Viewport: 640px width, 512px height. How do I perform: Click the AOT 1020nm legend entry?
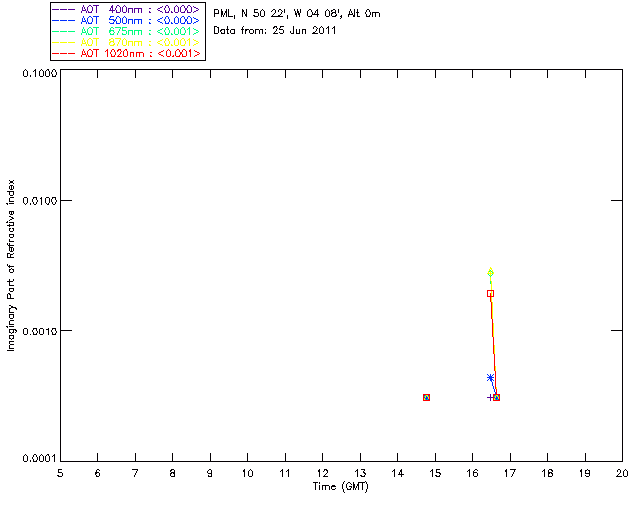click(126, 53)
